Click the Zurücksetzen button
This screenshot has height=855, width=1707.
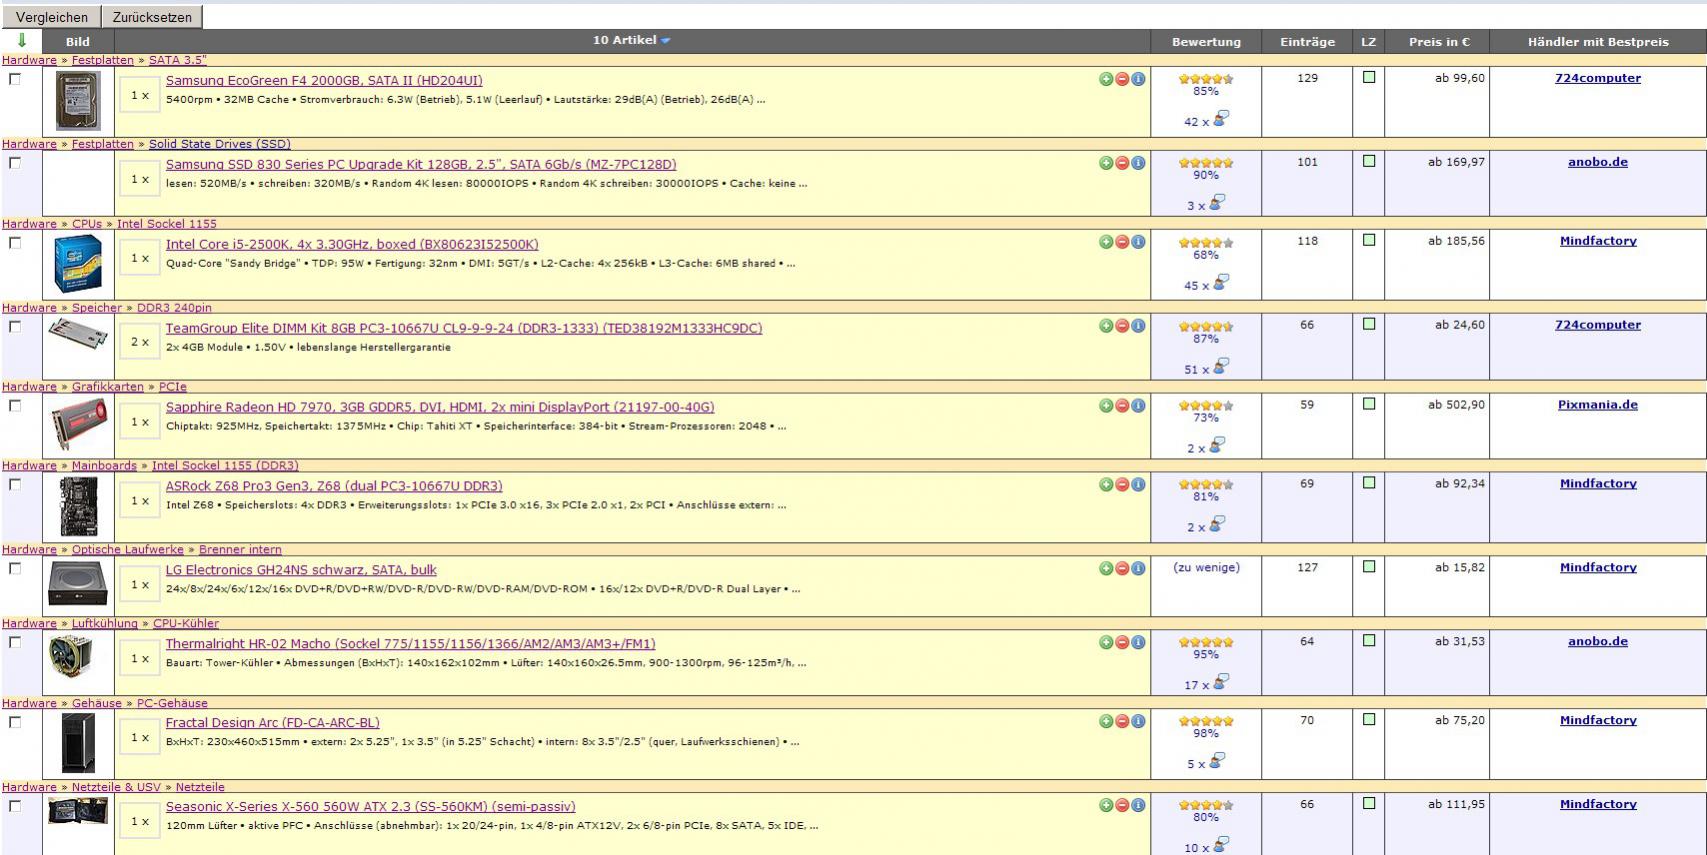(x=152, y=17)
